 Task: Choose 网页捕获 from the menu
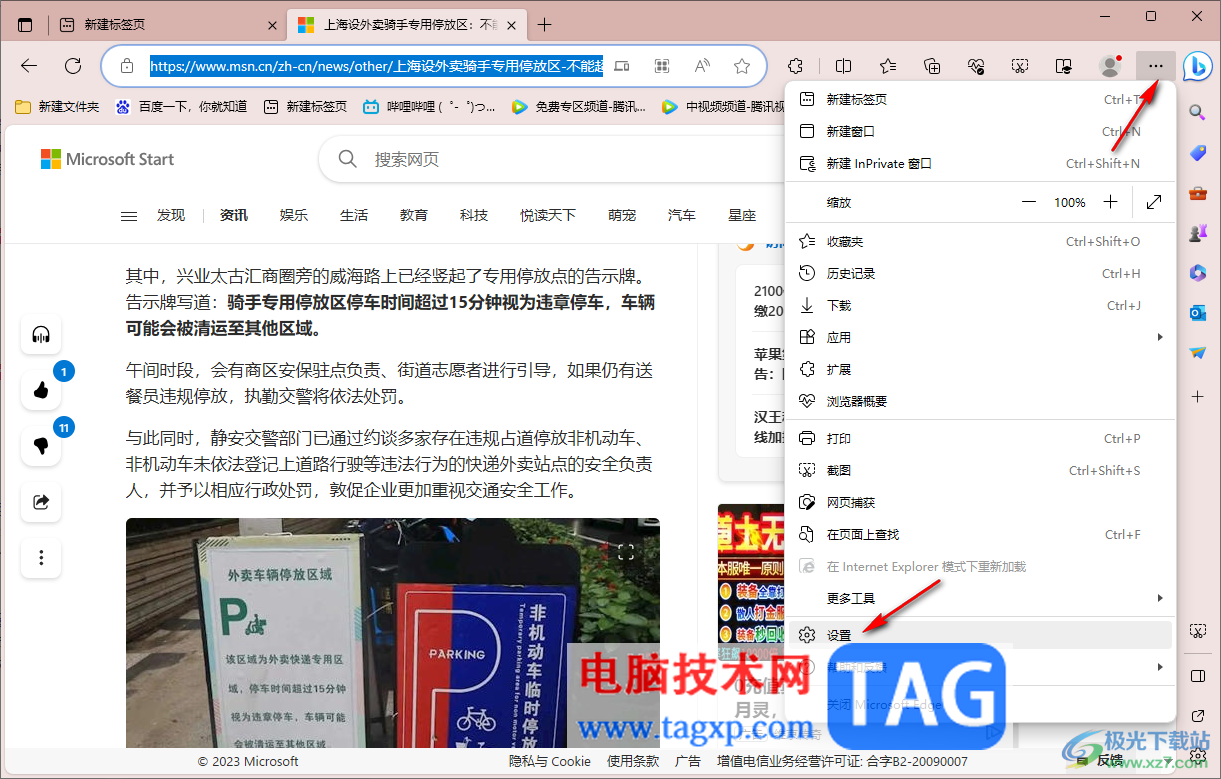tap(981, 502)
